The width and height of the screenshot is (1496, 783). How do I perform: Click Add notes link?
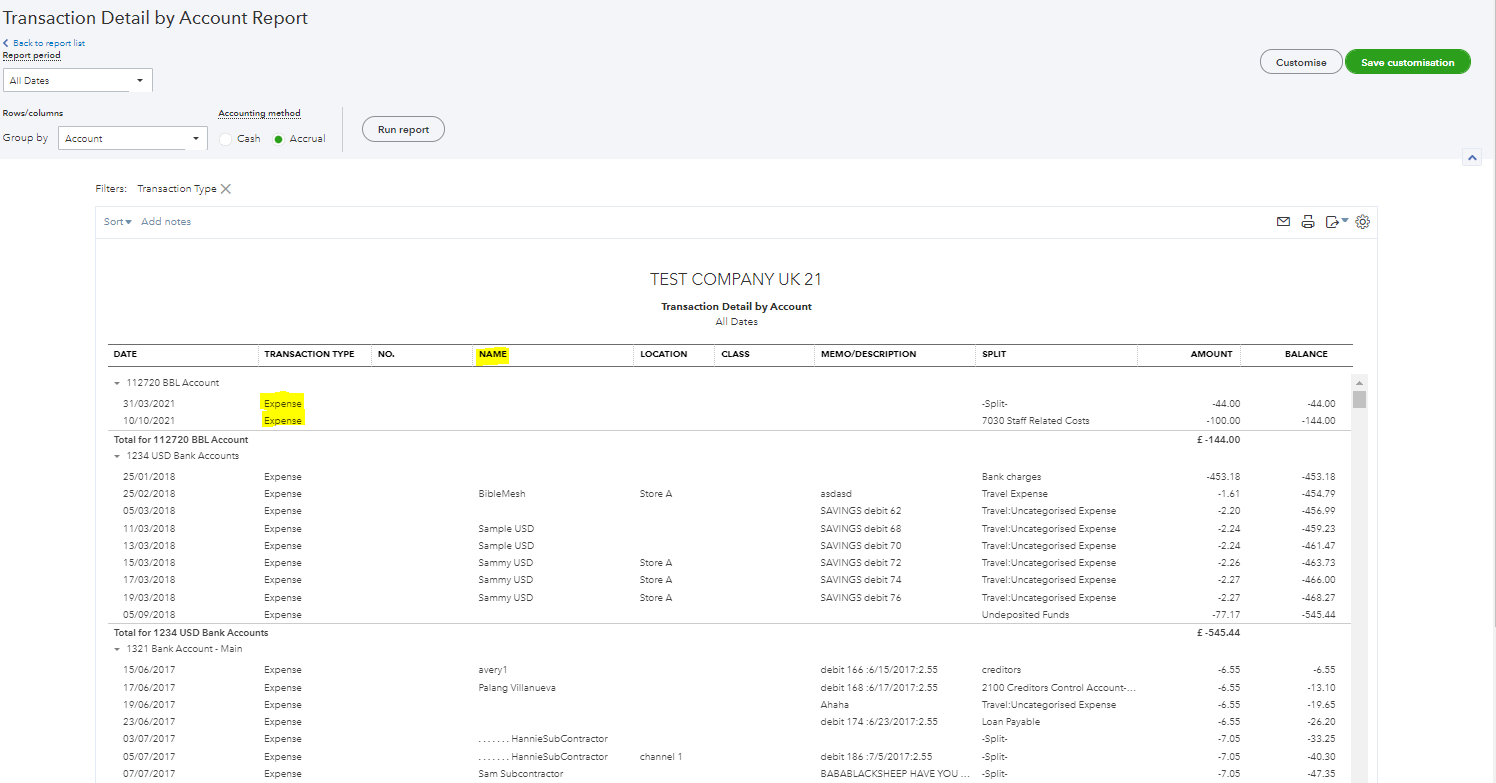(166, 222)
